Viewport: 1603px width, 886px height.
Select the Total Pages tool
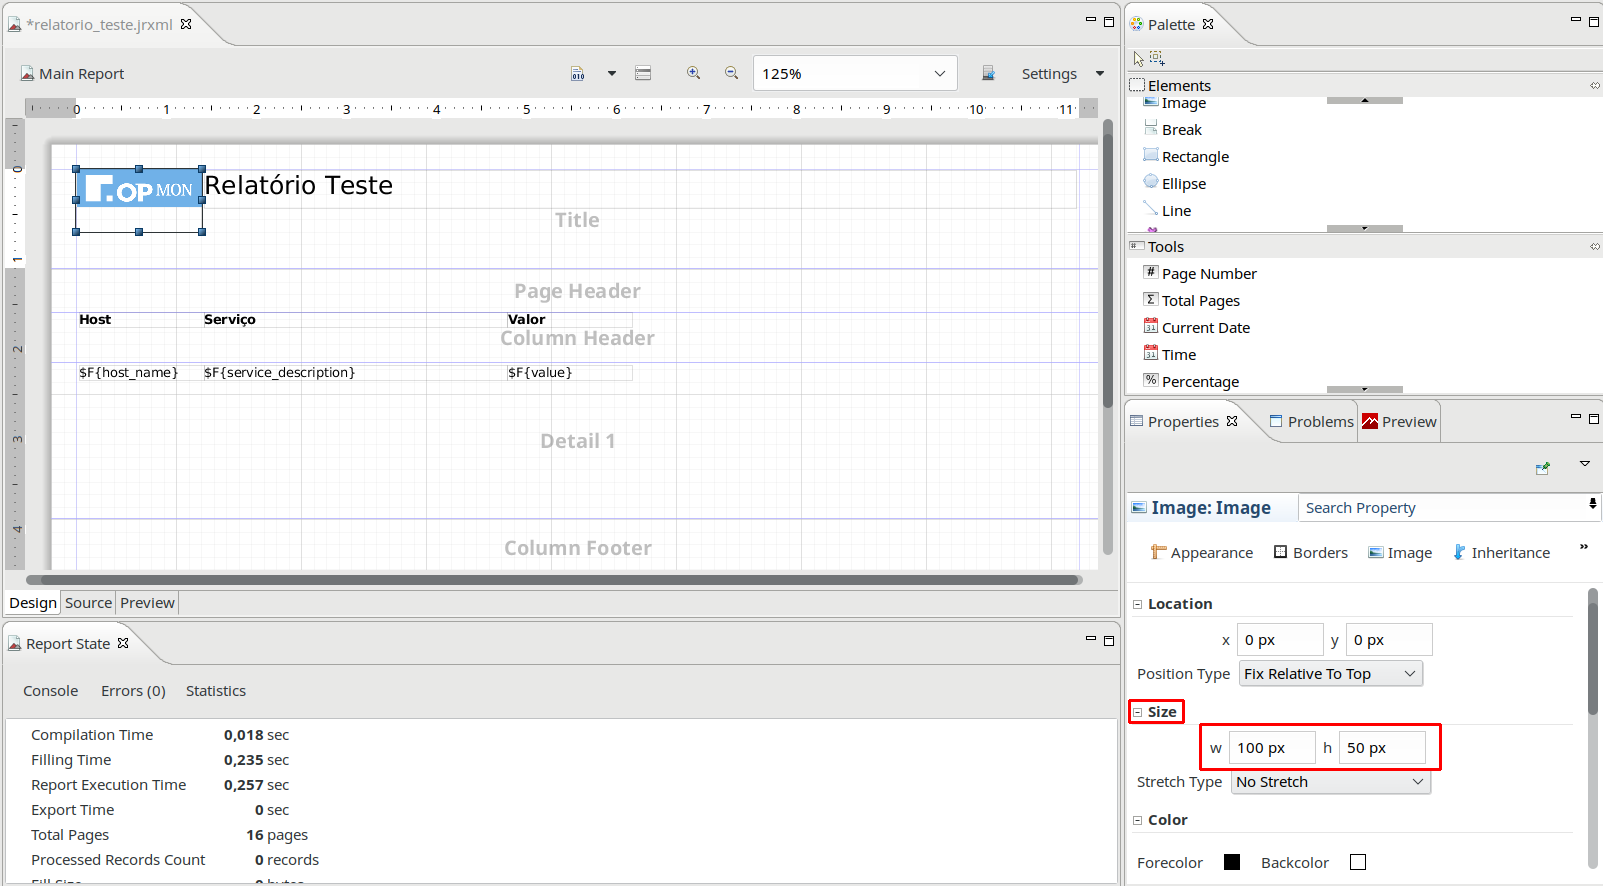pos(1200,301)
